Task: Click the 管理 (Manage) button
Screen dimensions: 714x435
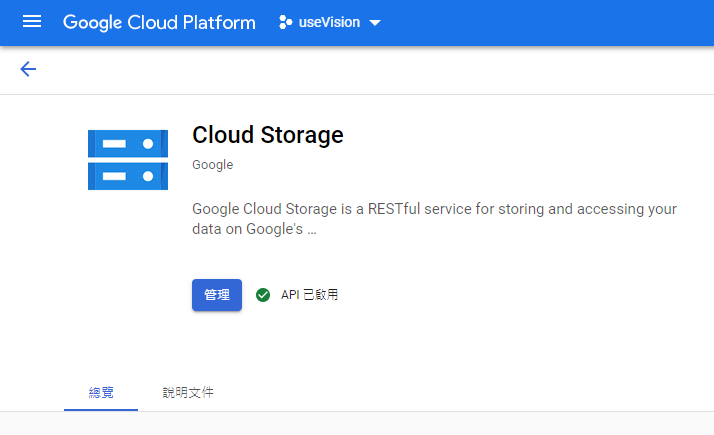Action: (217, 295)
